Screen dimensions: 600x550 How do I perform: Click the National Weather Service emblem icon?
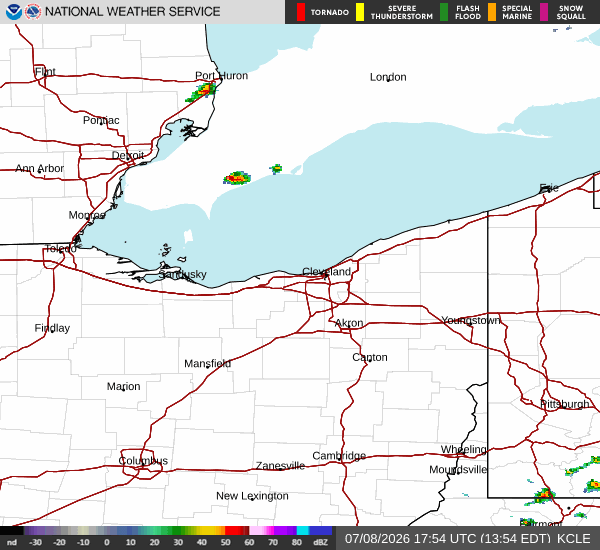(x=33, y=12)
